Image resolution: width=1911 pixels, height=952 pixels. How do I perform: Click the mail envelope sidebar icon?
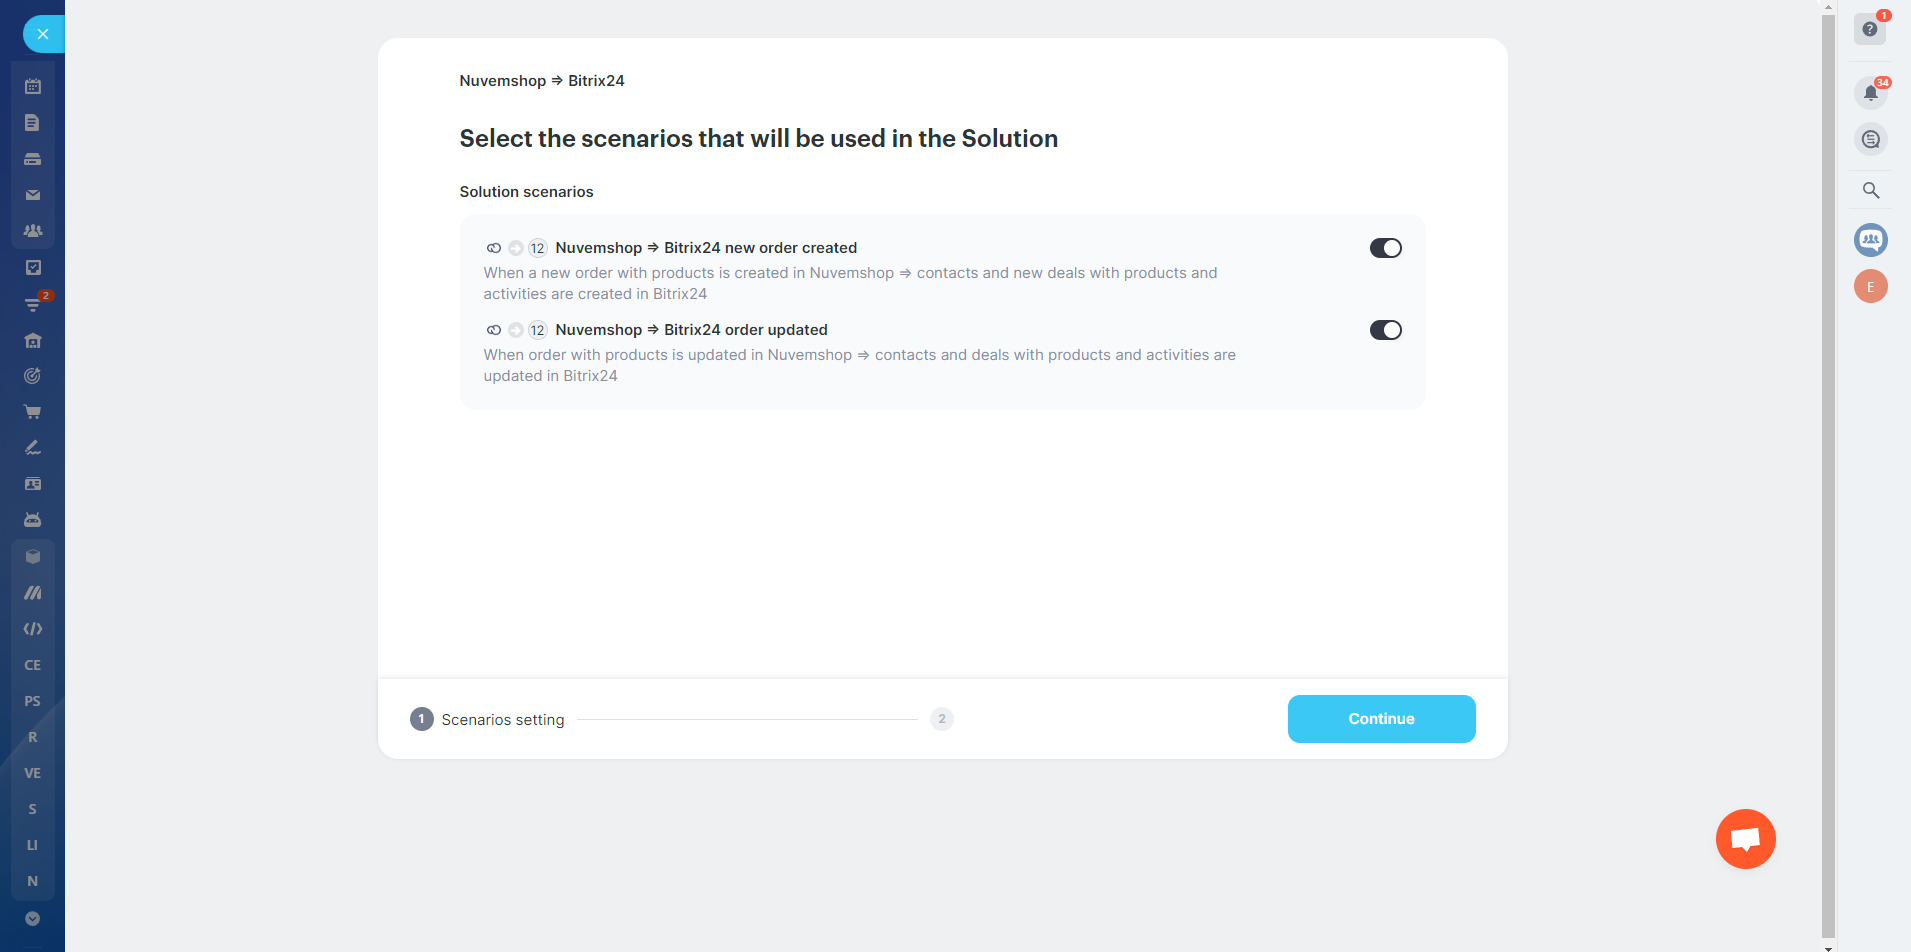33,195
